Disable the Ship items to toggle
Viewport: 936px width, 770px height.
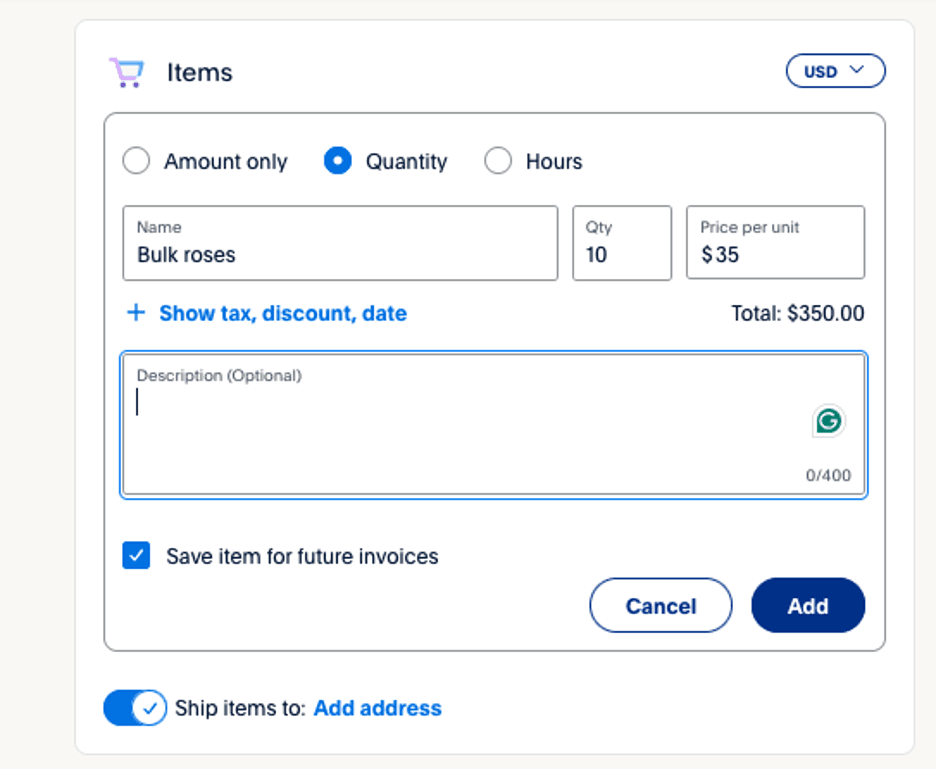pyautogui.click(x=135, y=708)
